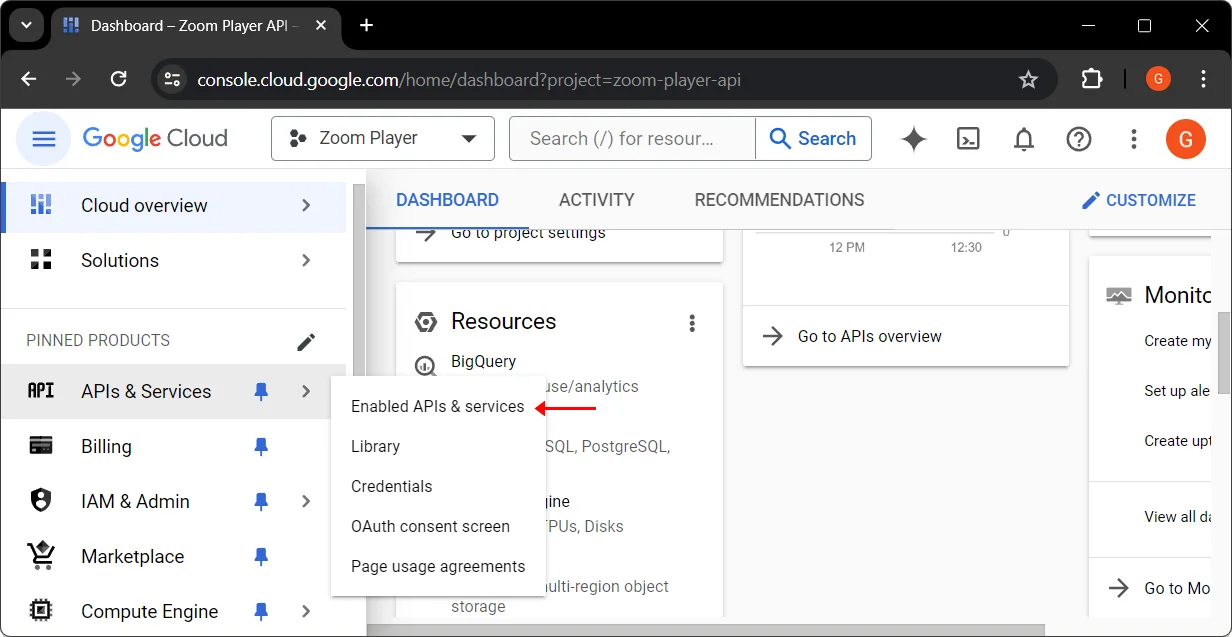Viewport: 1232px width, 637px height.
Task: Open a new browser tab
Action: 366,25
